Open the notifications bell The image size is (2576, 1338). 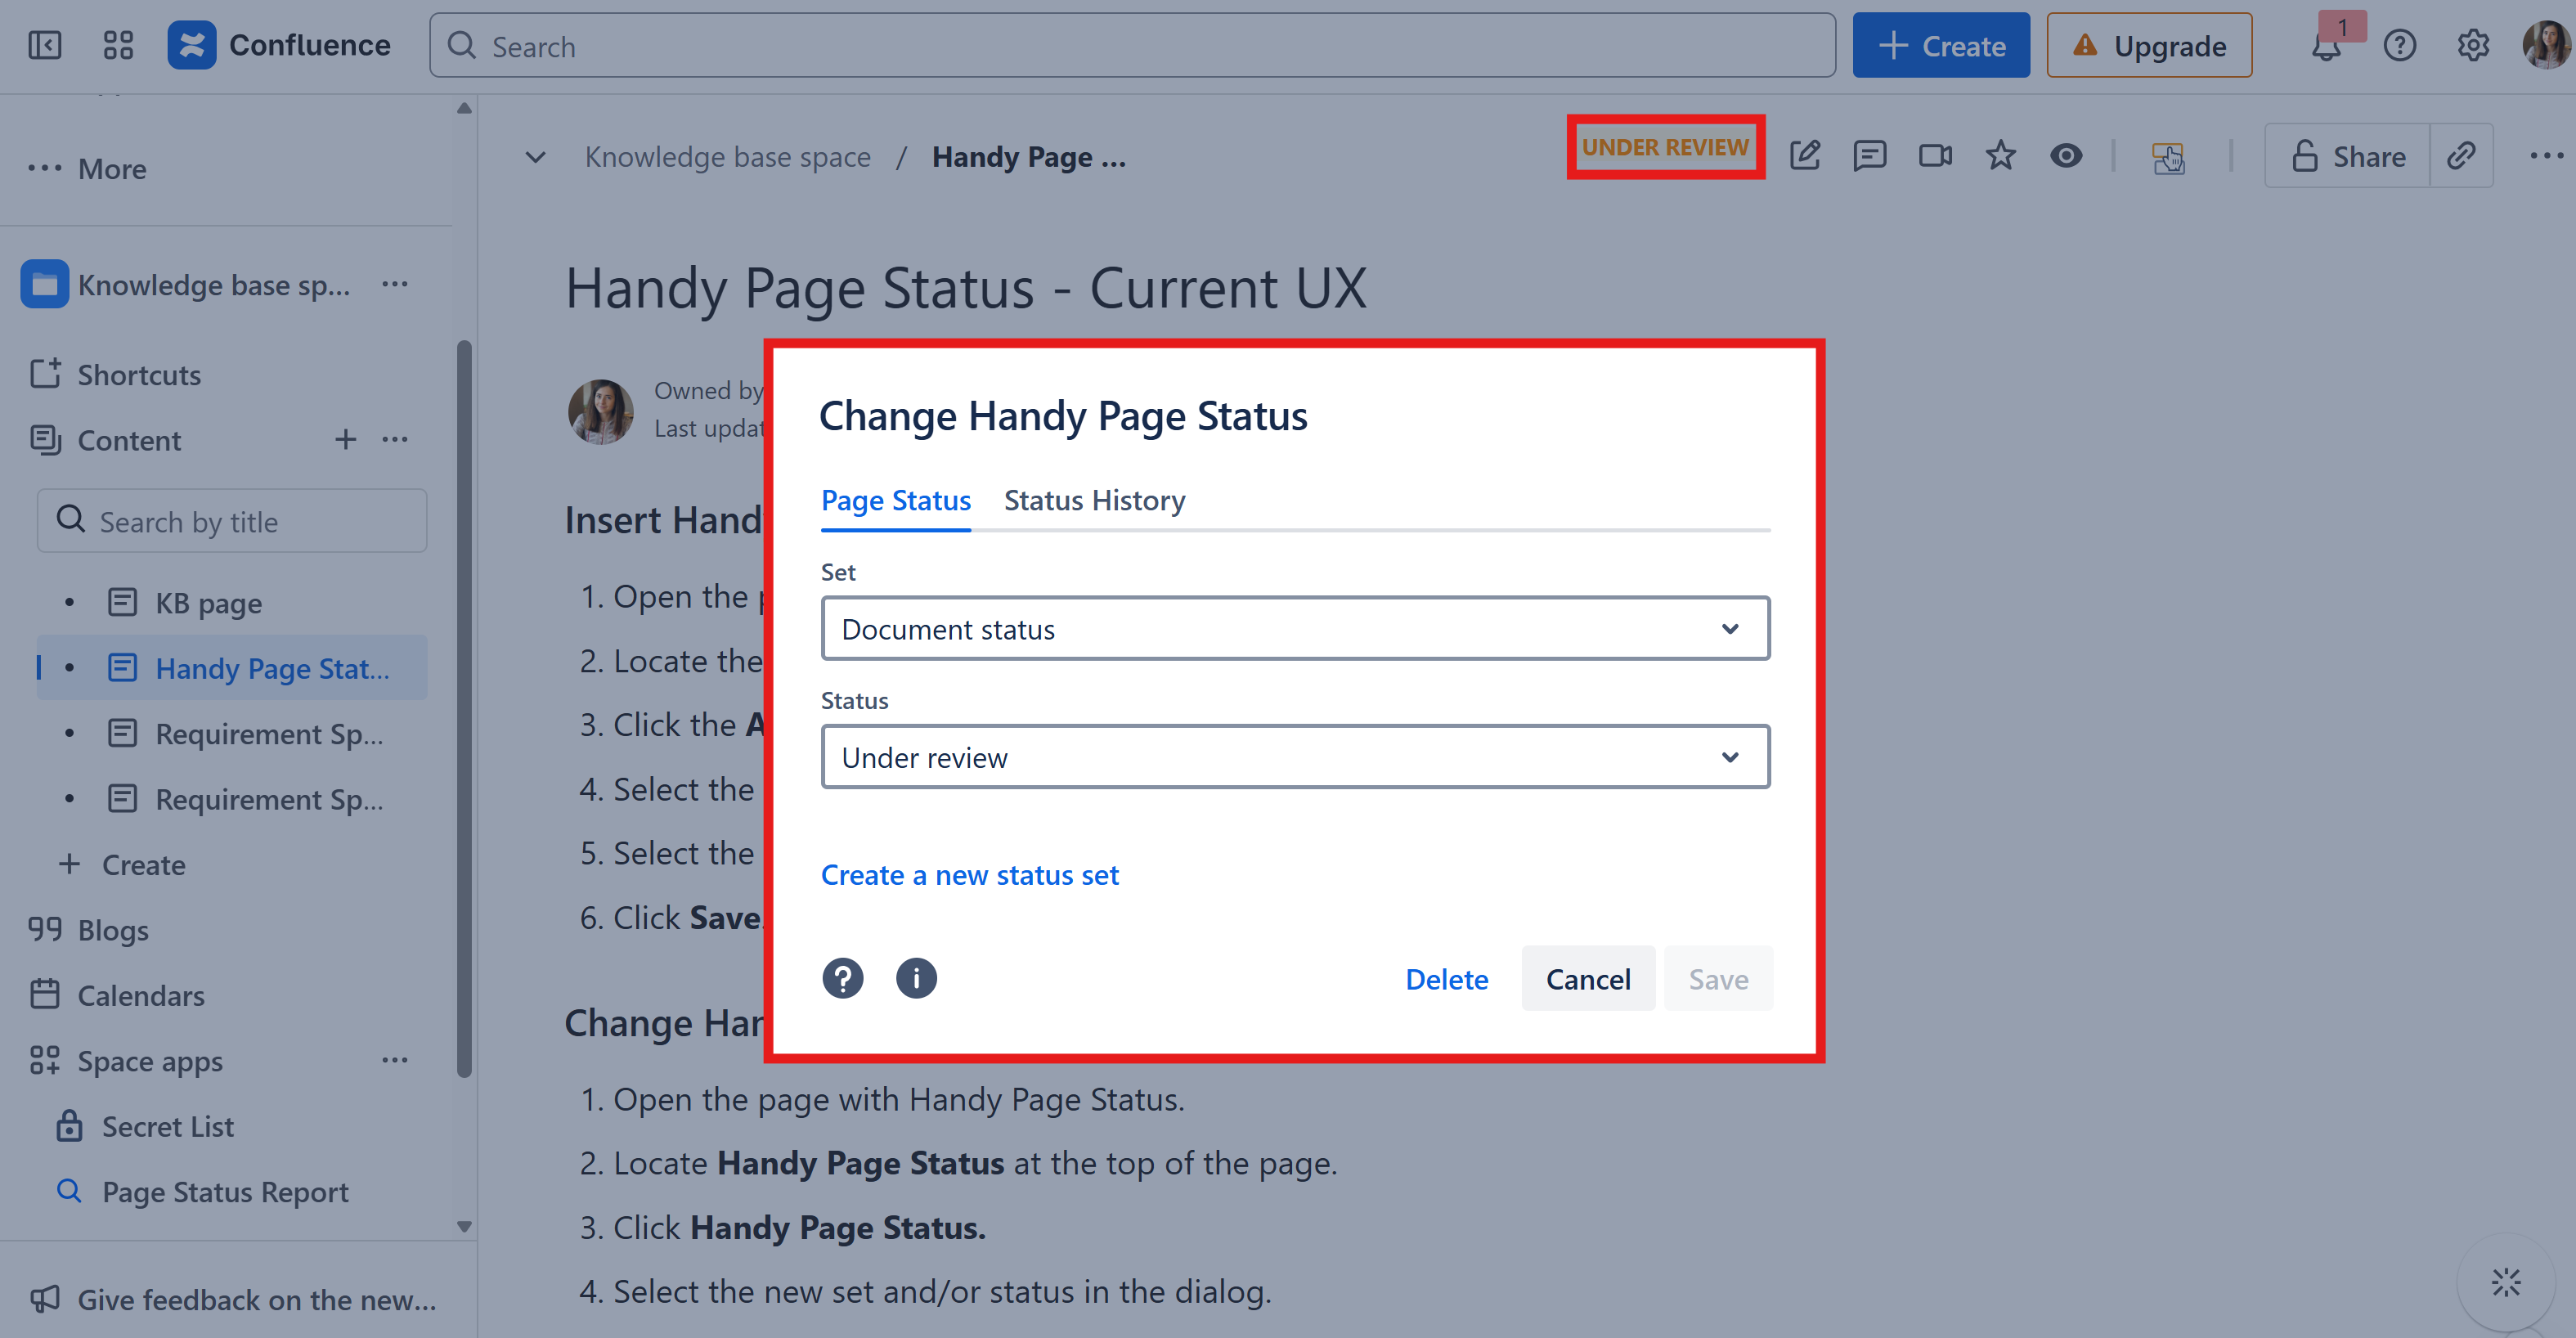coord(2326,46)
